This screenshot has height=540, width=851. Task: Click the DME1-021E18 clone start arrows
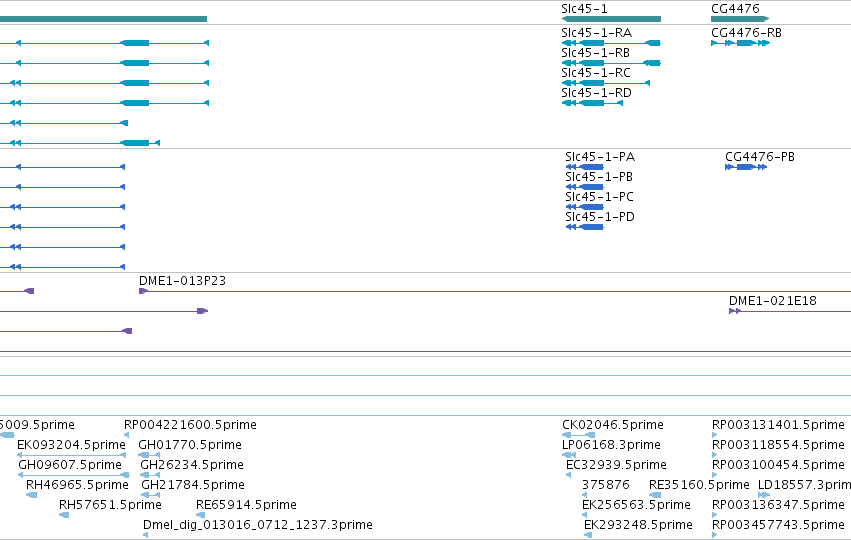735,311
